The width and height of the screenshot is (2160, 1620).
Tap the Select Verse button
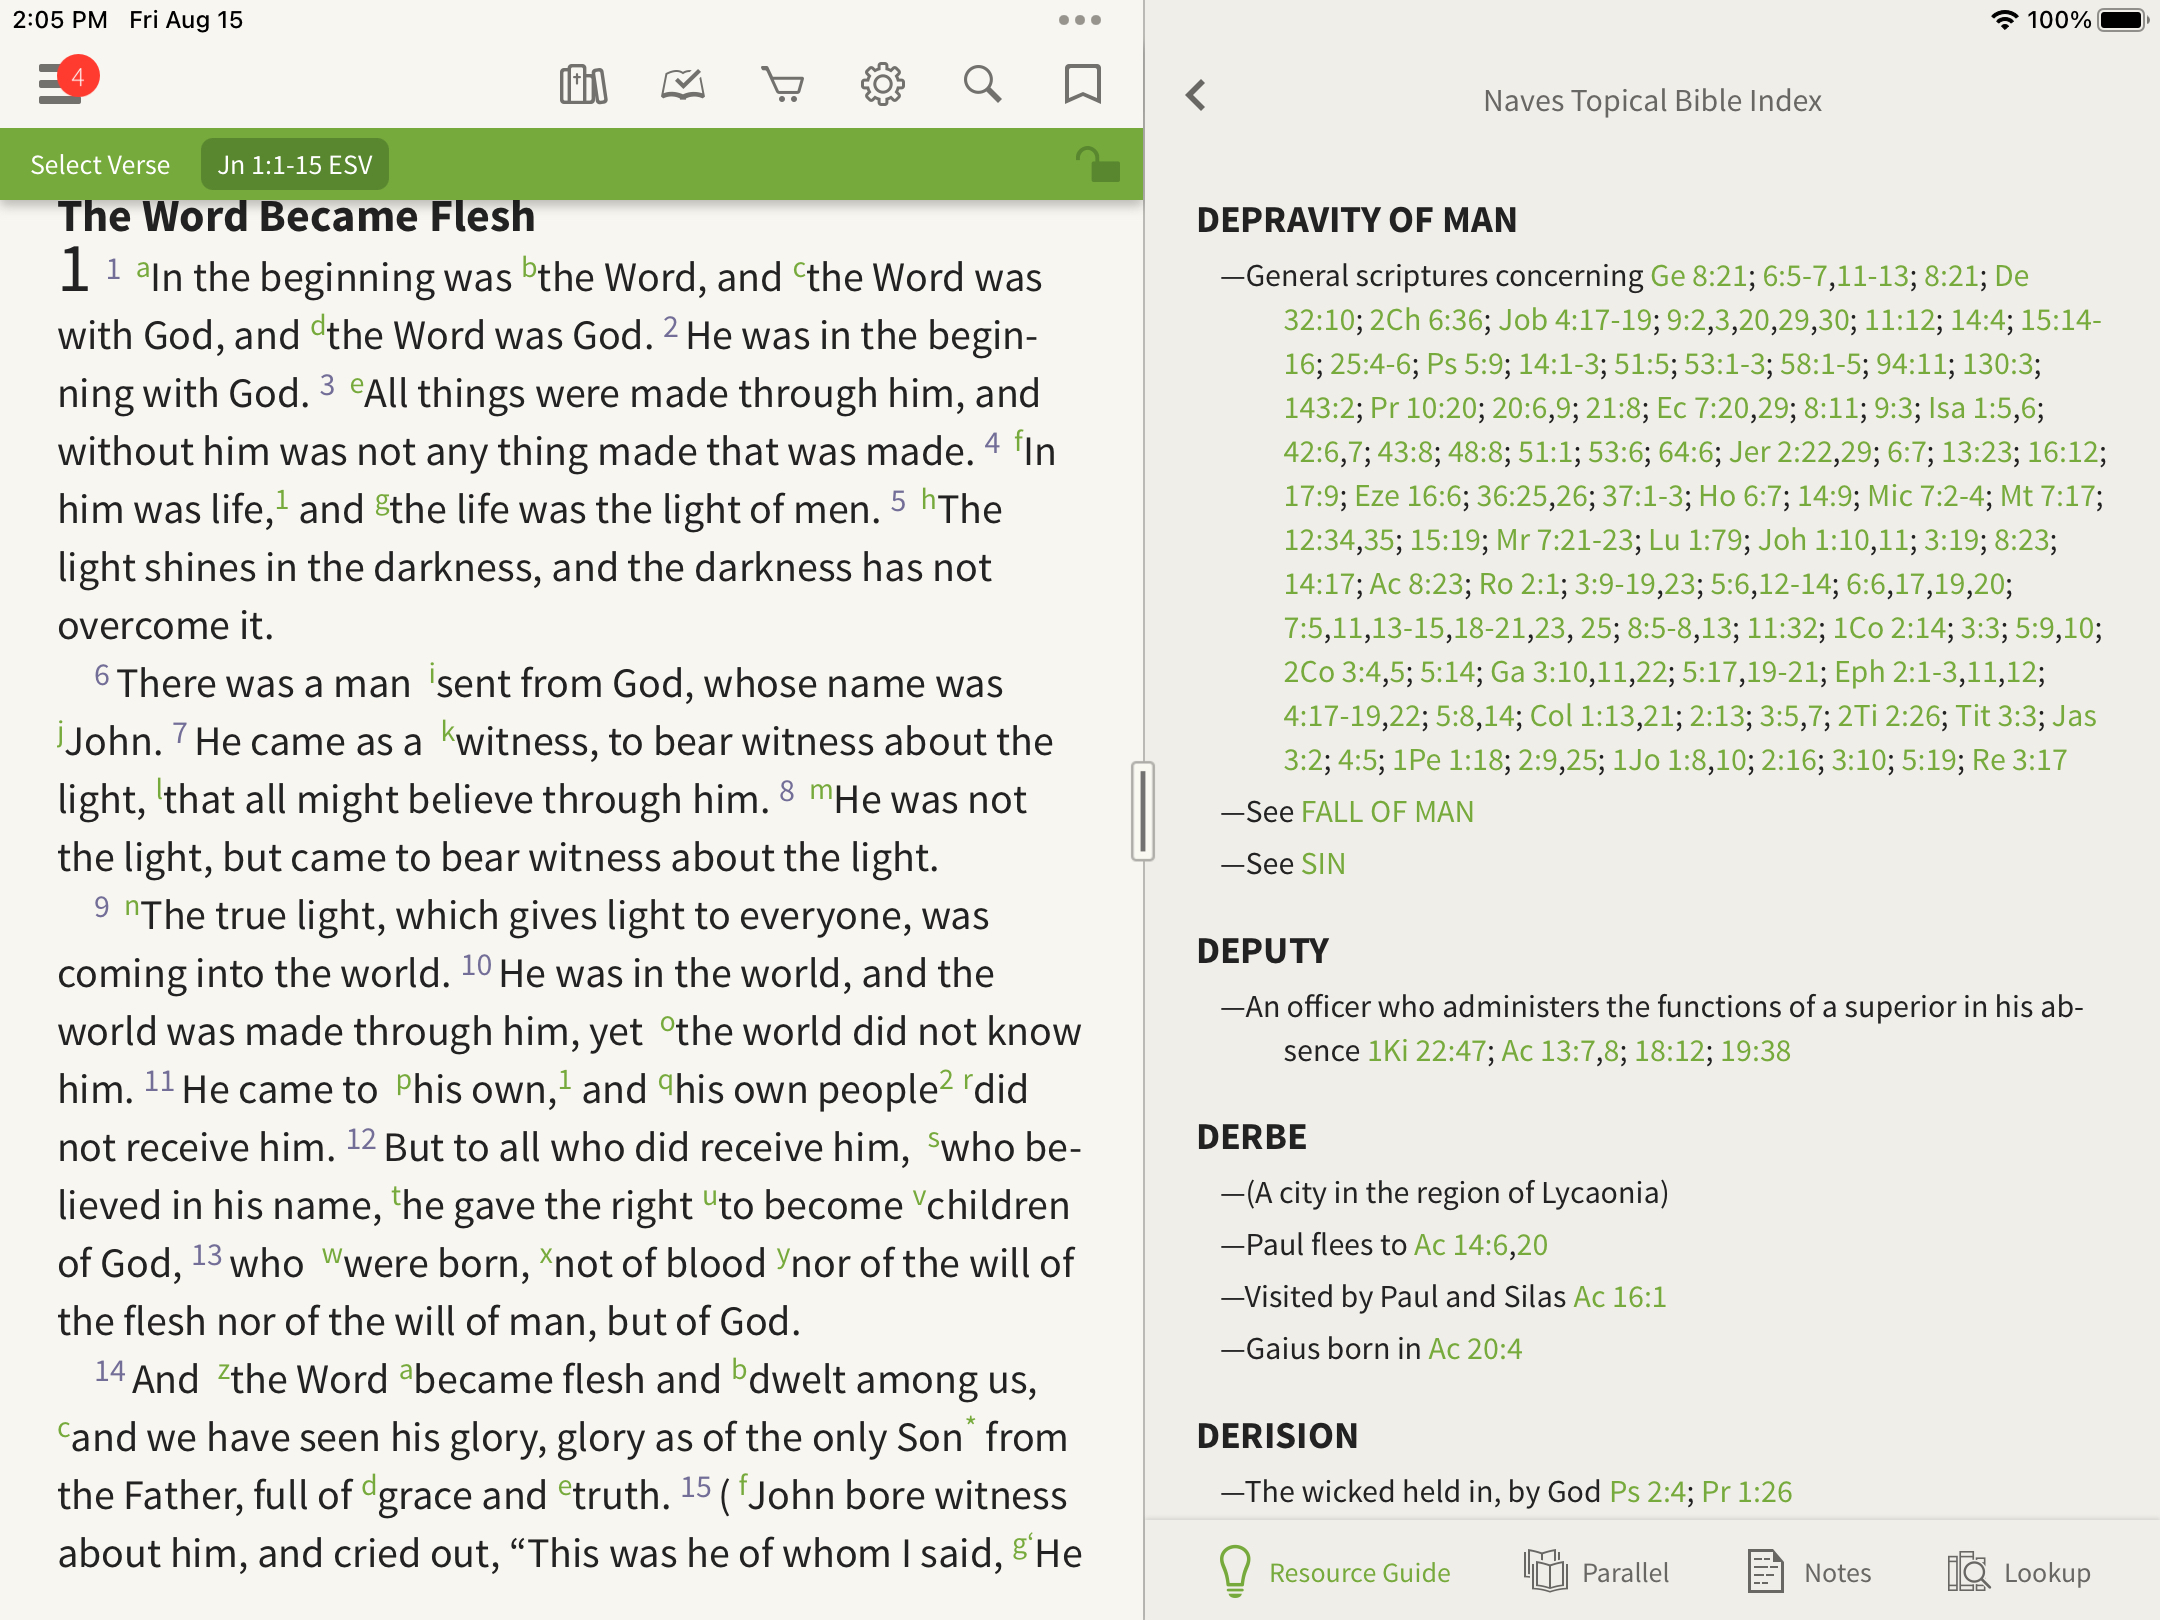(x=100, y=165)
